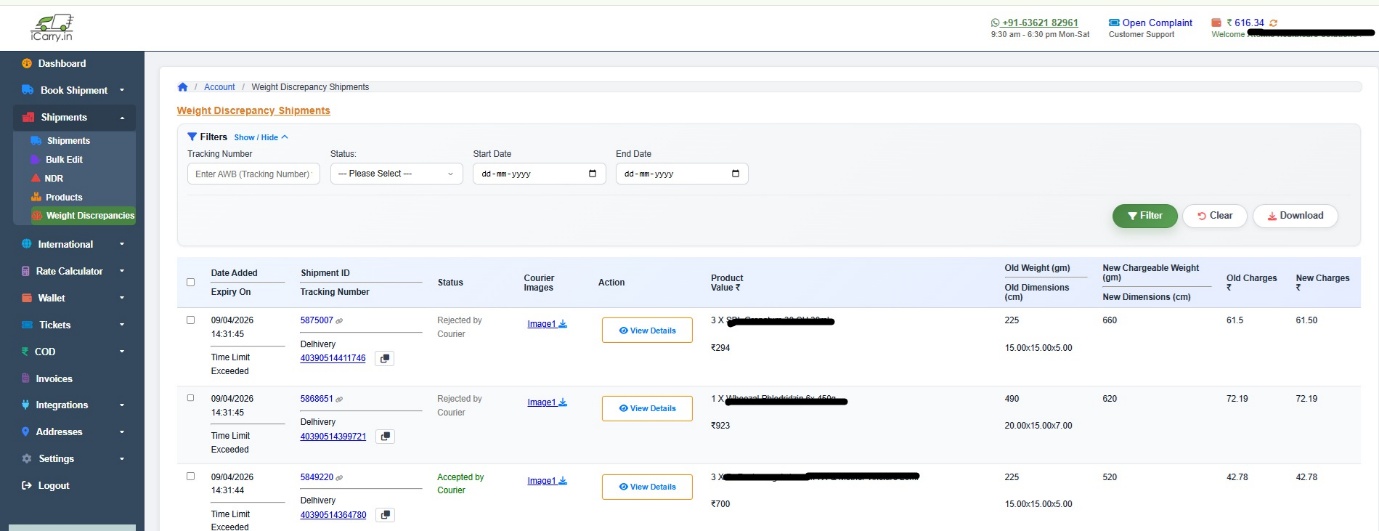The height and width of the screenshot is (531, 1379).
Task: Download Image1 for shipment 5868651
Action: (x=547, y=402)
